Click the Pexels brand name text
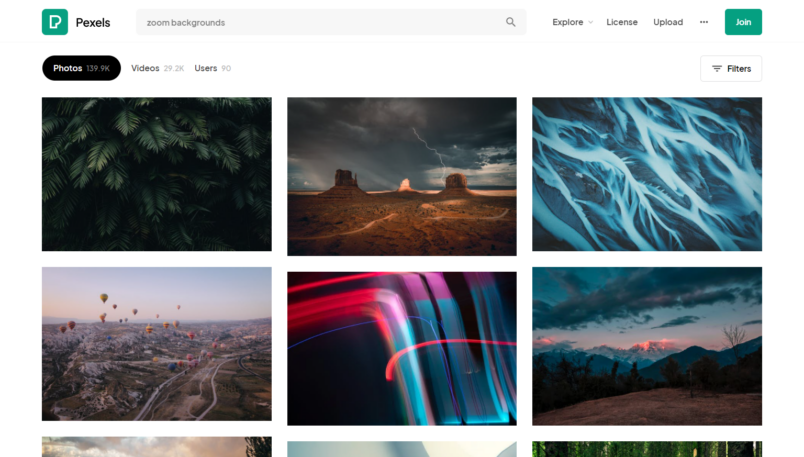 94,22
